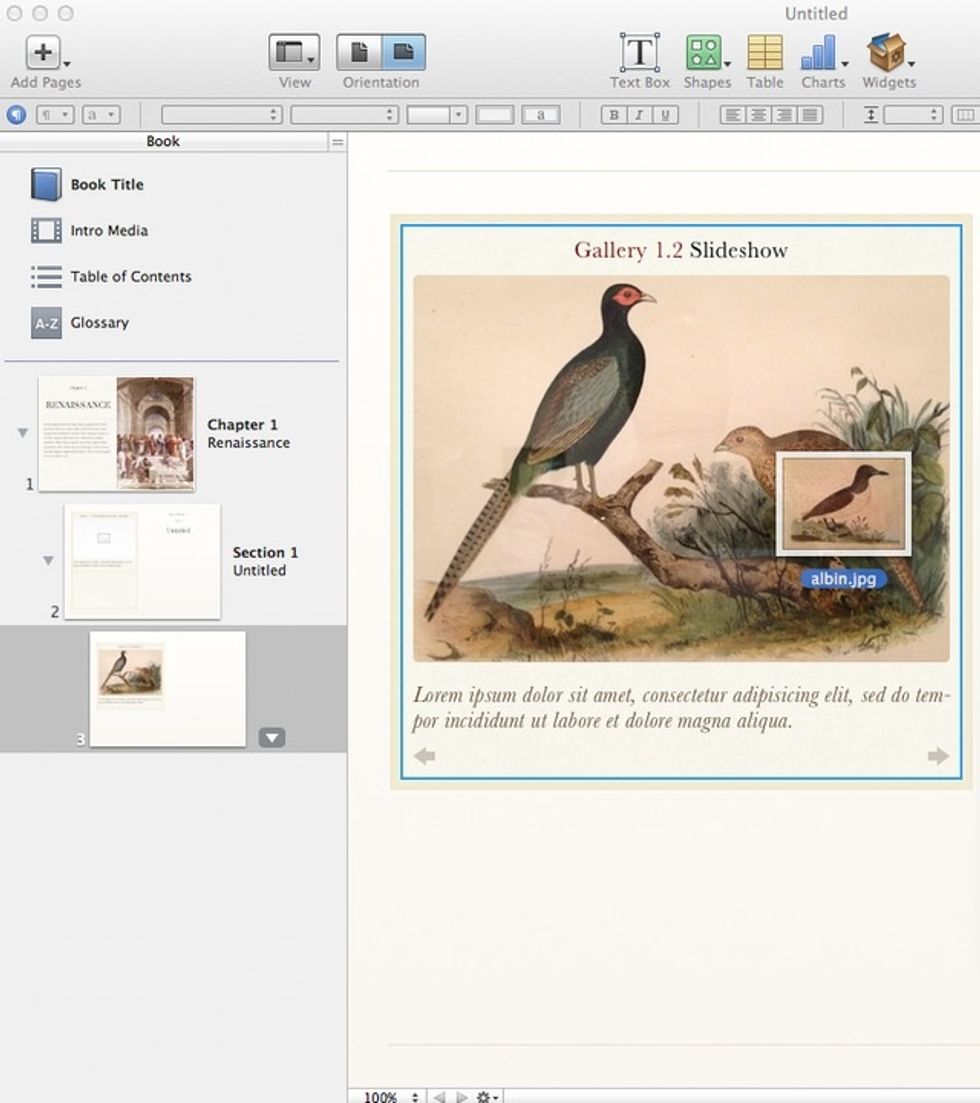Image resolution: width=980 pixels, height=1103 pixels.
Task: Click the Glossary A-Z icon
Action: pos(46,323)
